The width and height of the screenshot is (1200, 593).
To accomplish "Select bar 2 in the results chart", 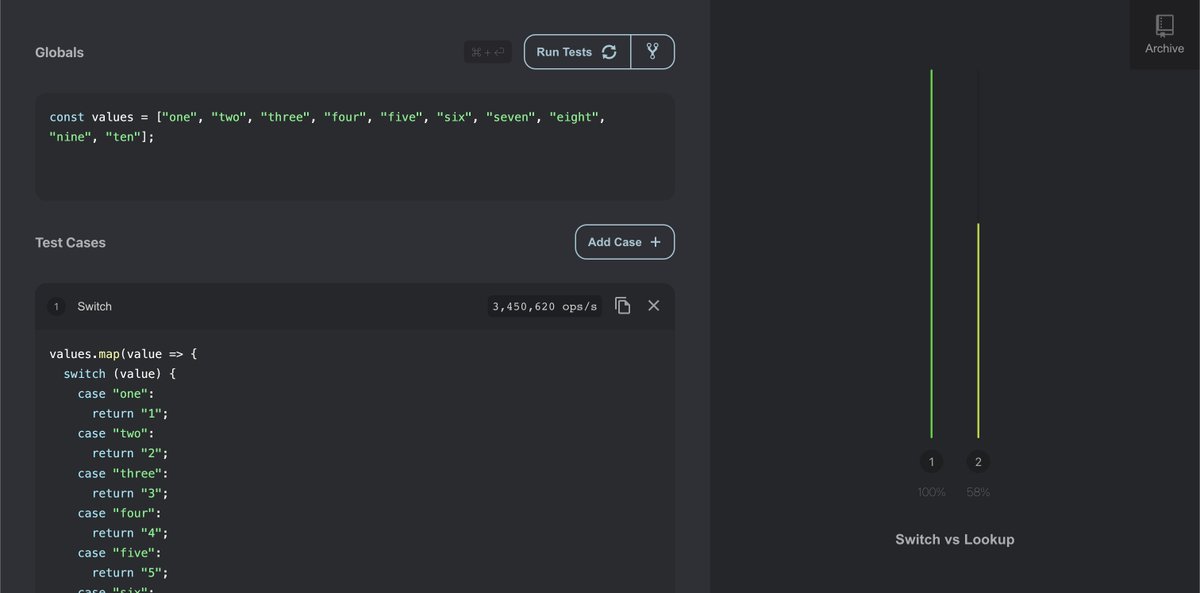I will 978,330.
